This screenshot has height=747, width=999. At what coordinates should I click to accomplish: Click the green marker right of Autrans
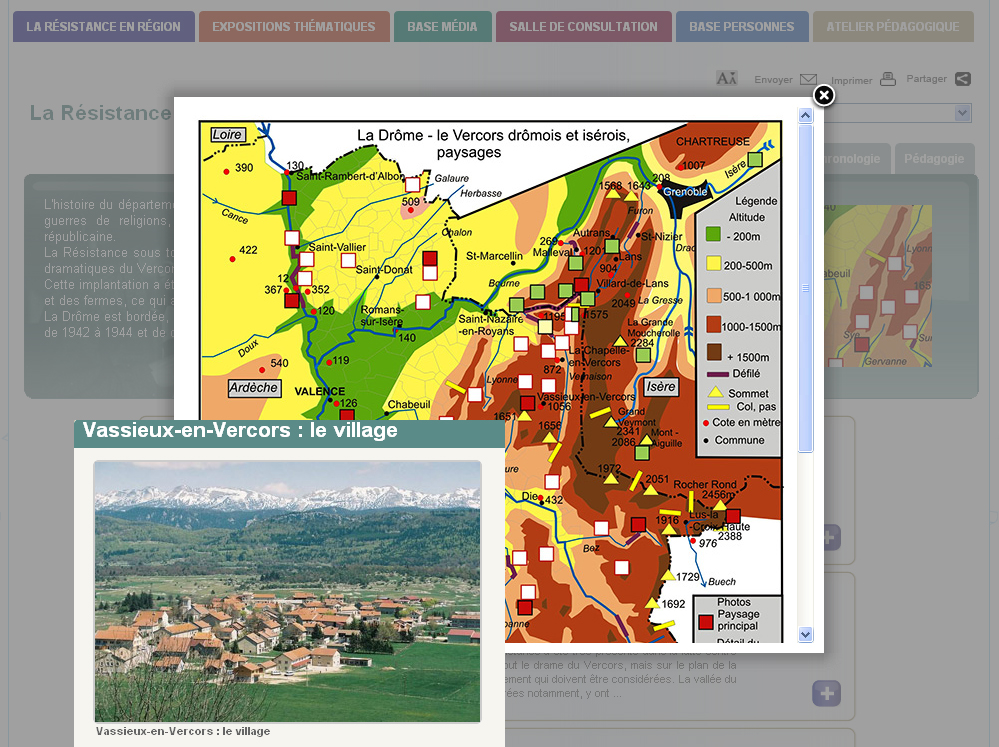click(612, 245)
